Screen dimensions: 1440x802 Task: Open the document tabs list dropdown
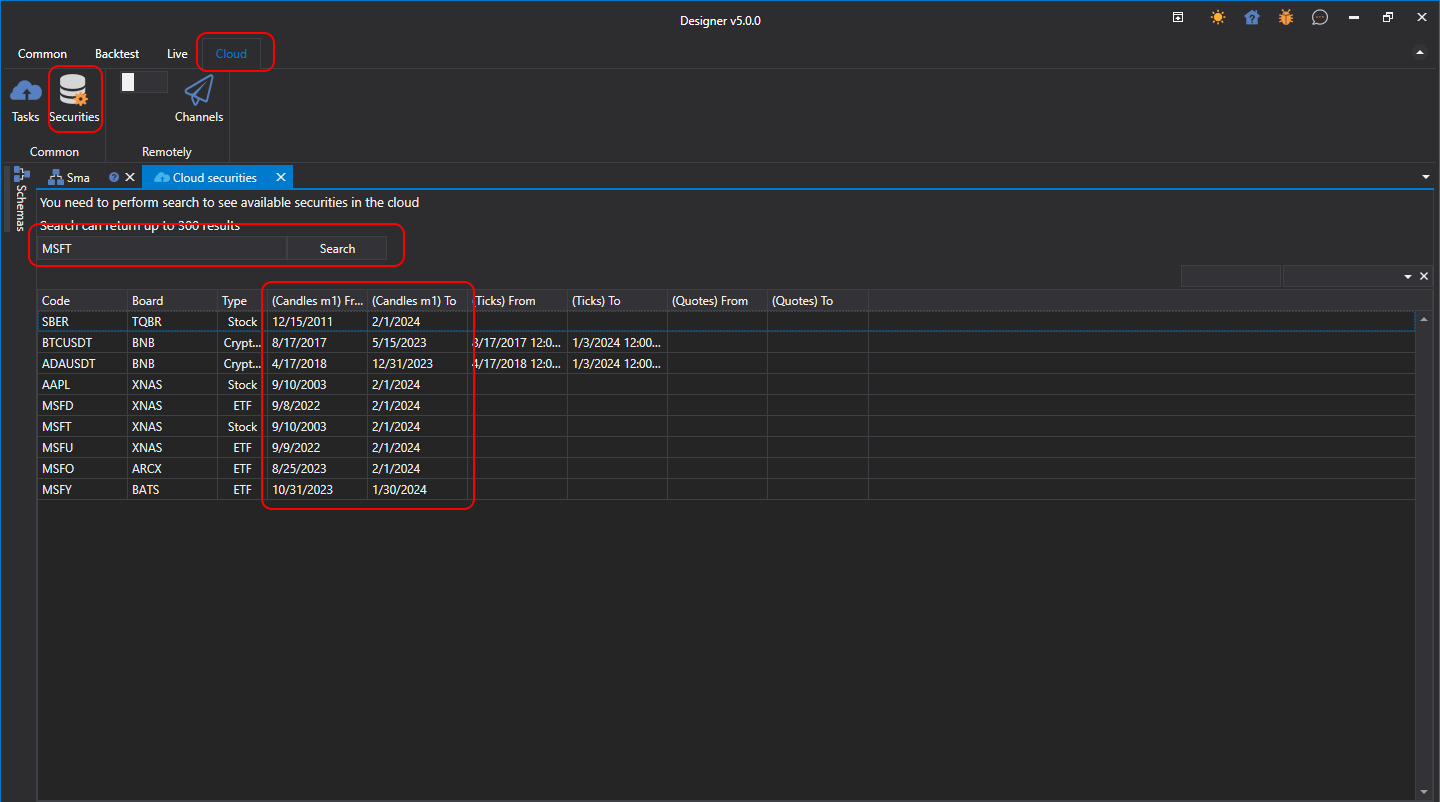pos(1425,177)
